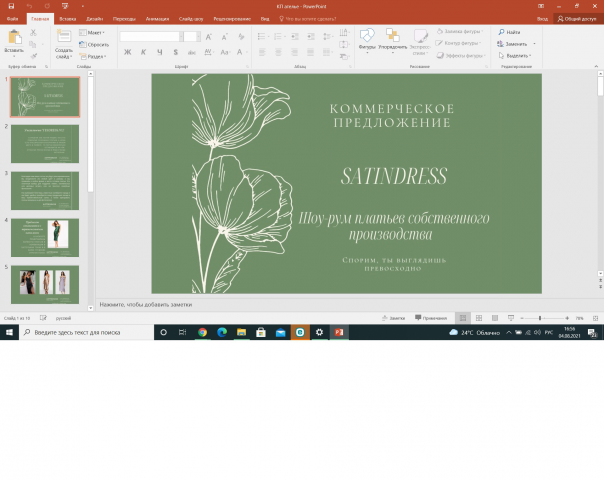This screenshot has width=604, height=480.
Task: Open Эффекты фигуры effects dropdown
Action: click(x=461, y=55)
